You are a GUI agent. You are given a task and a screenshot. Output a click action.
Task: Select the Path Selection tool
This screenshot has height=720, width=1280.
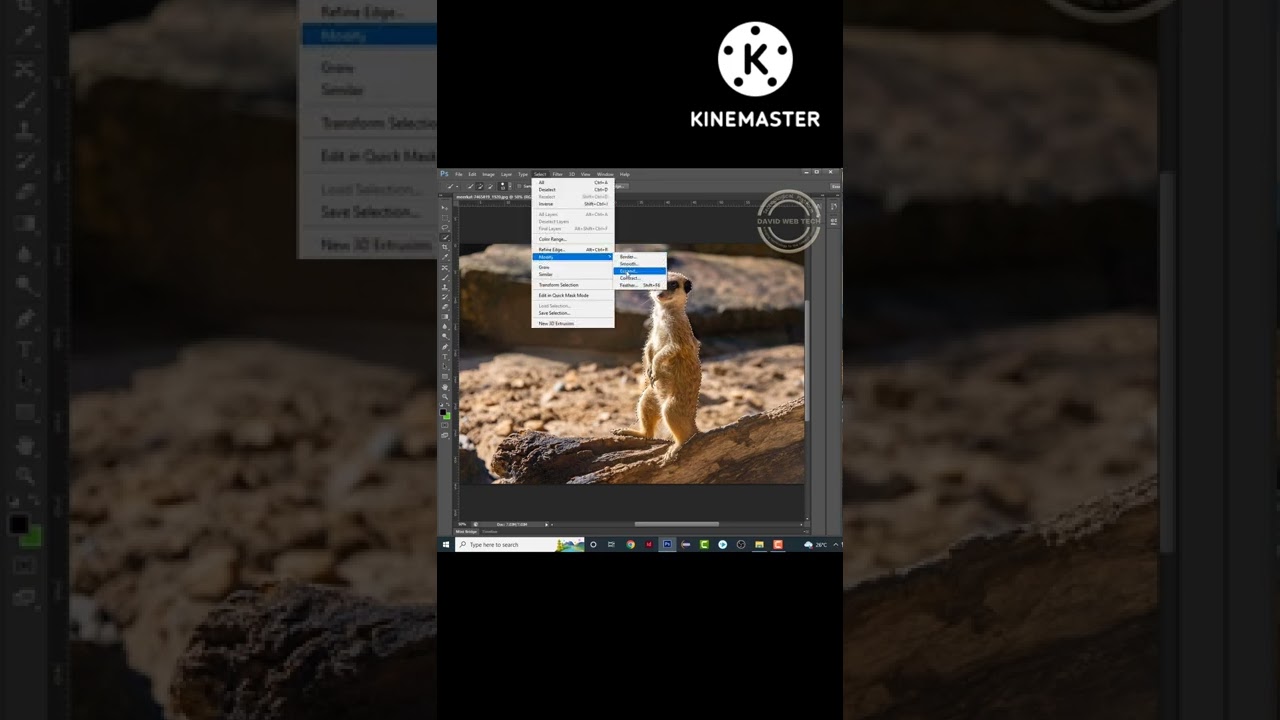pos(445,366)
